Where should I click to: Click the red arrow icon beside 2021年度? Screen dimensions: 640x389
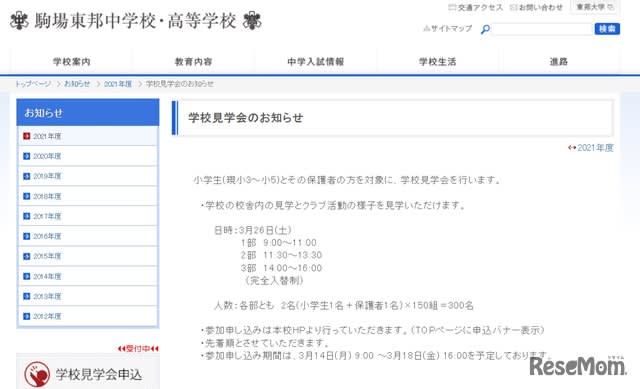pos(27,136)
